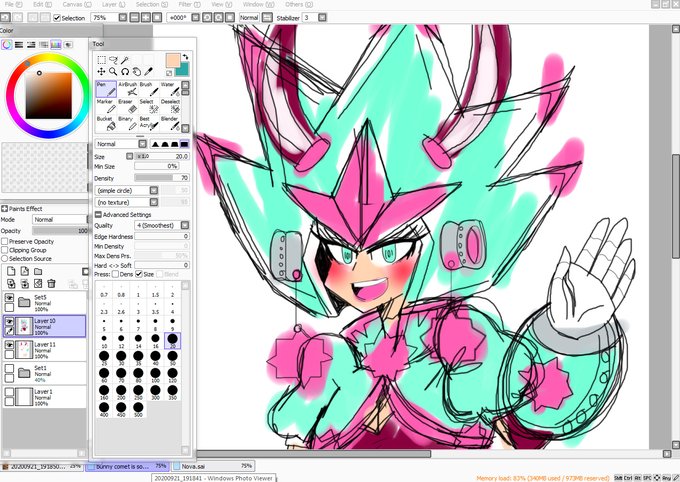
Task: Hide Layer 11 using its eye
Action: (9, 345)
